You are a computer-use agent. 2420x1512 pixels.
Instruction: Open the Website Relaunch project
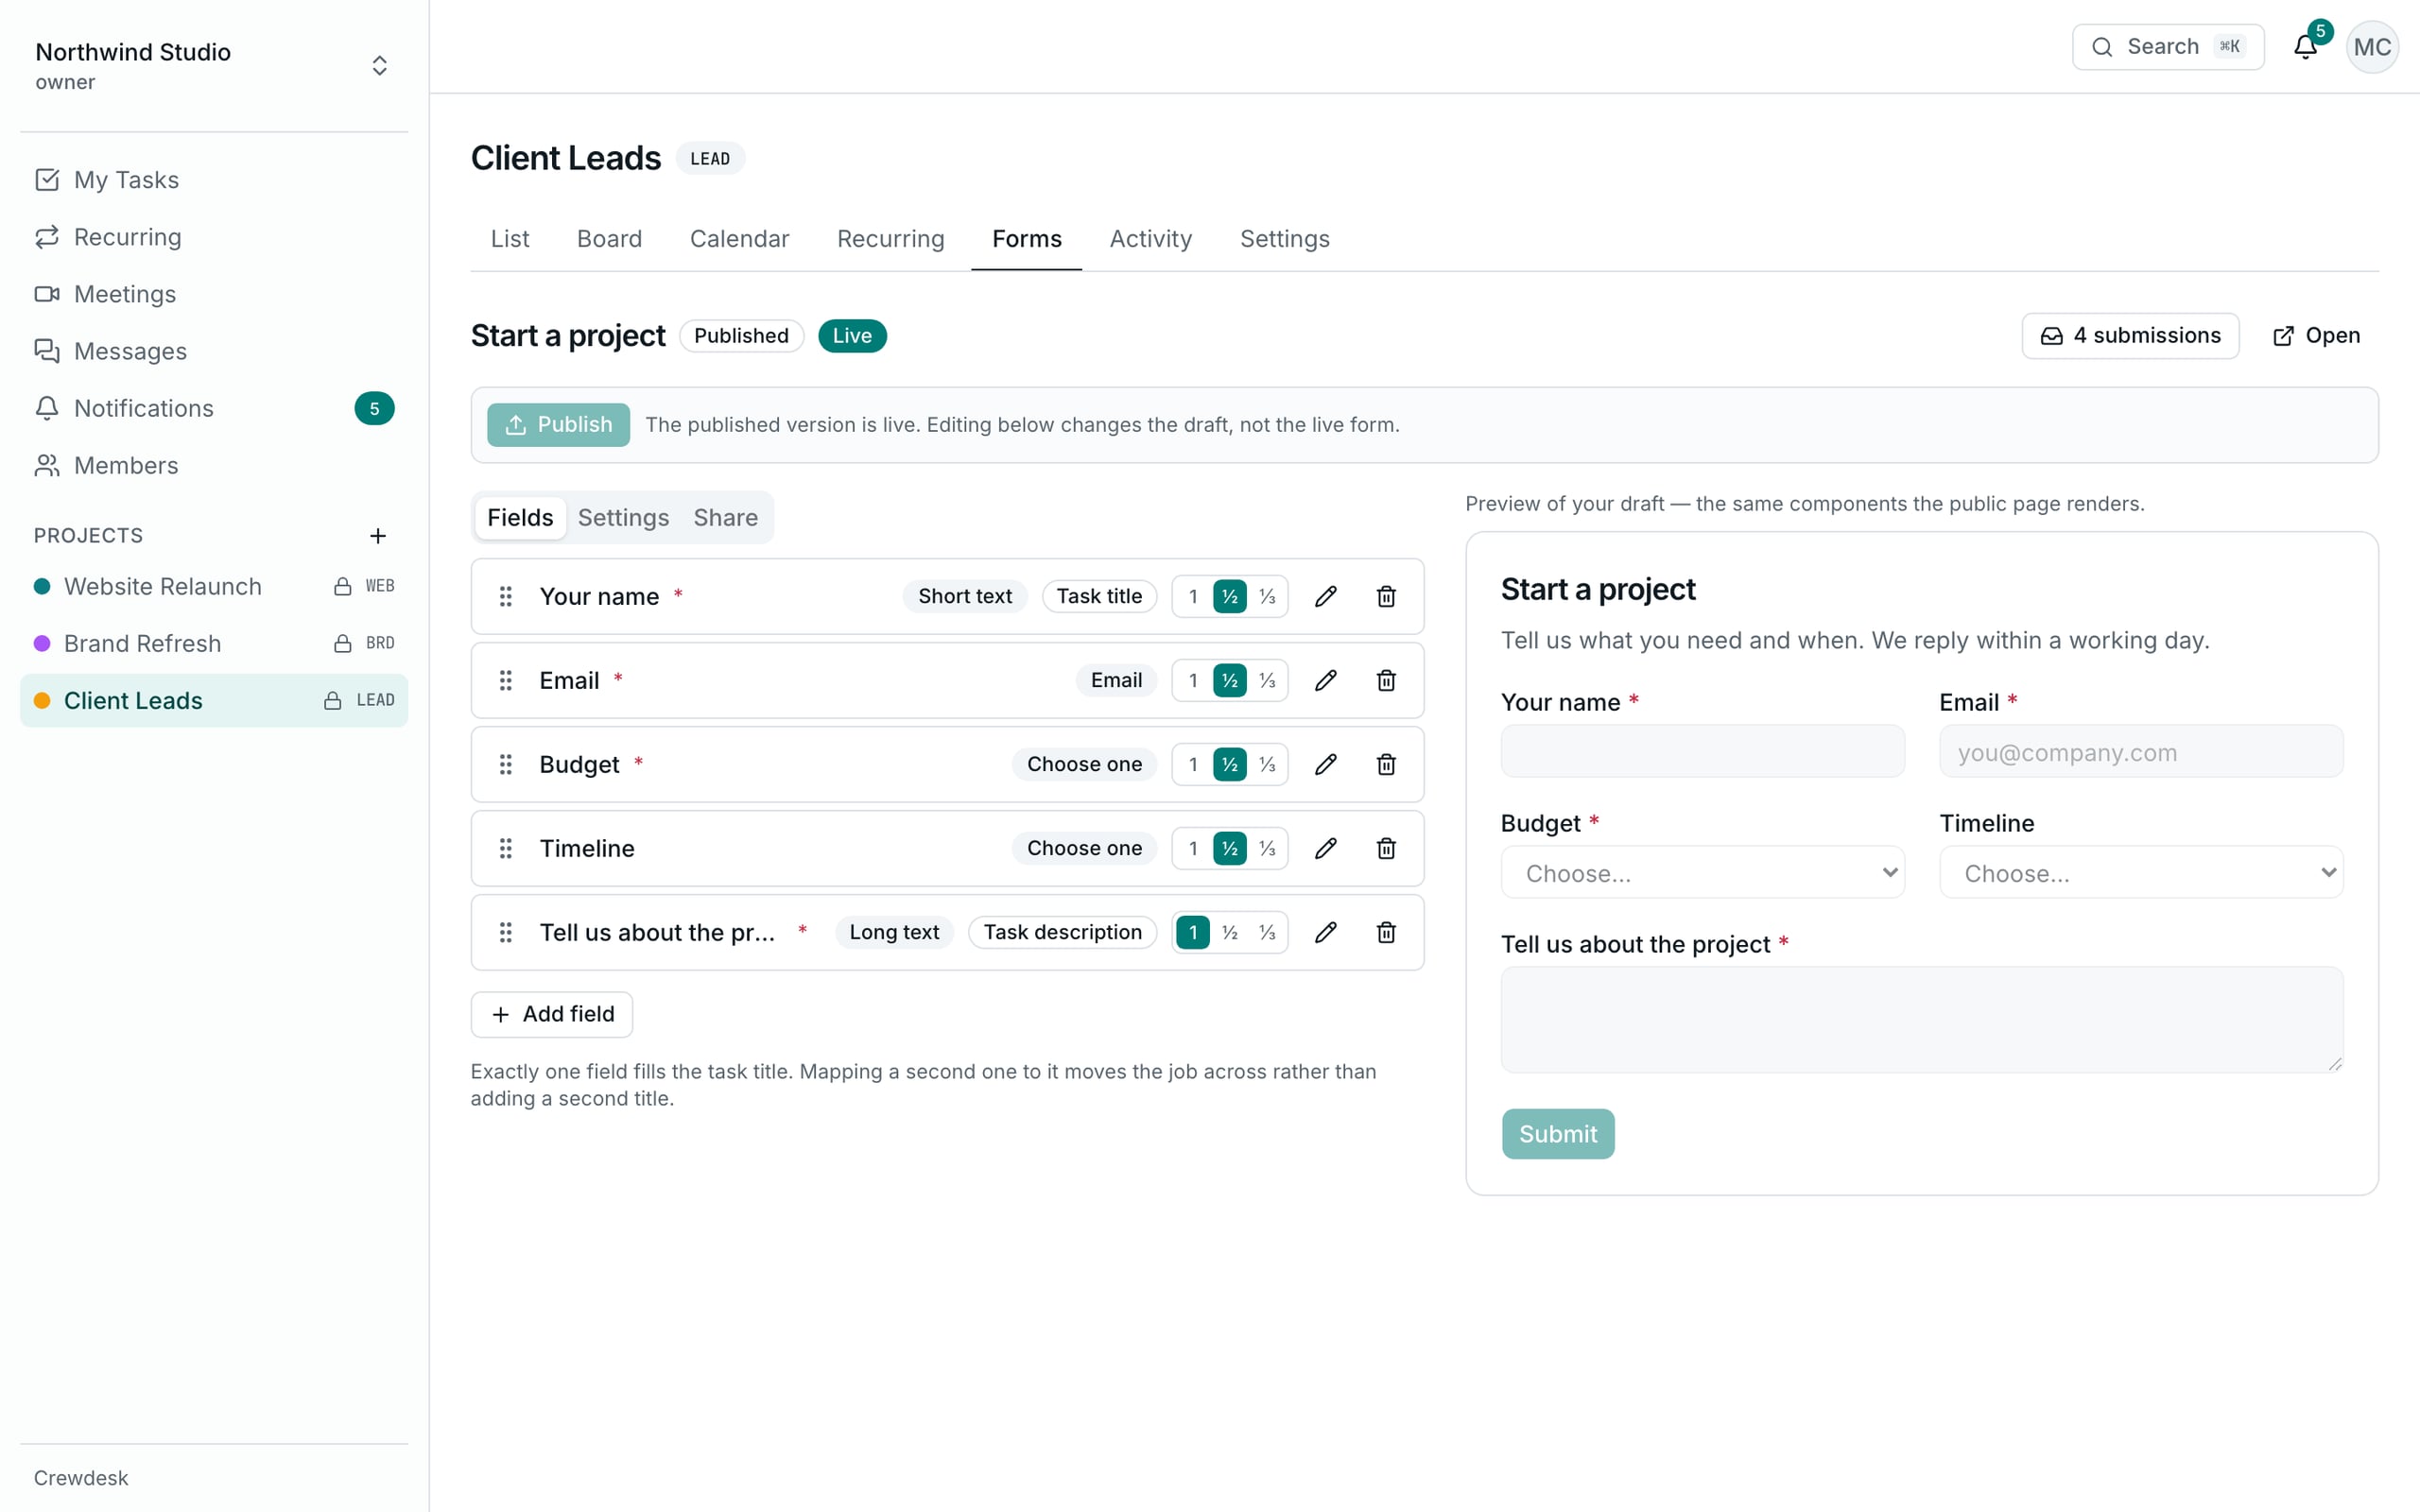click(x=213, y=586)
